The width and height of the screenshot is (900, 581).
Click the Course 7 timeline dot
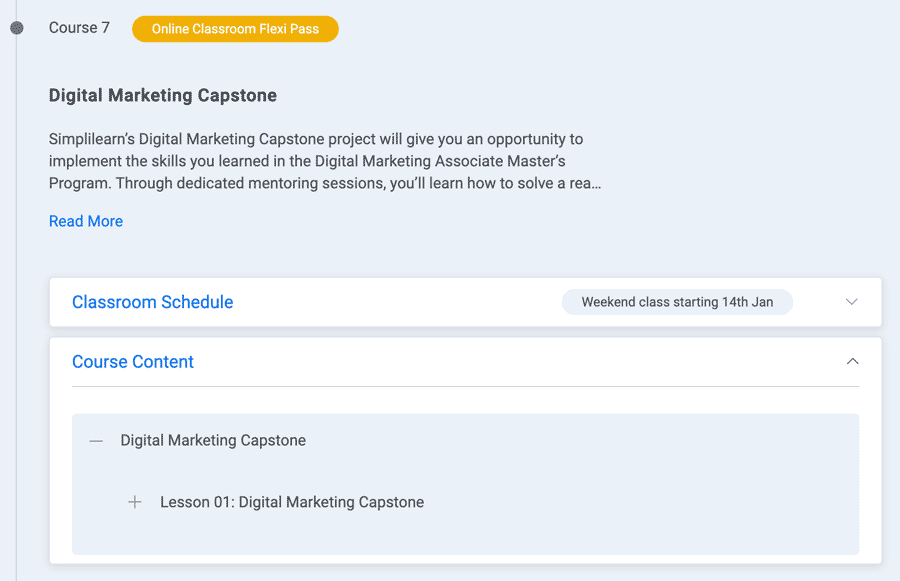point(17,28)
